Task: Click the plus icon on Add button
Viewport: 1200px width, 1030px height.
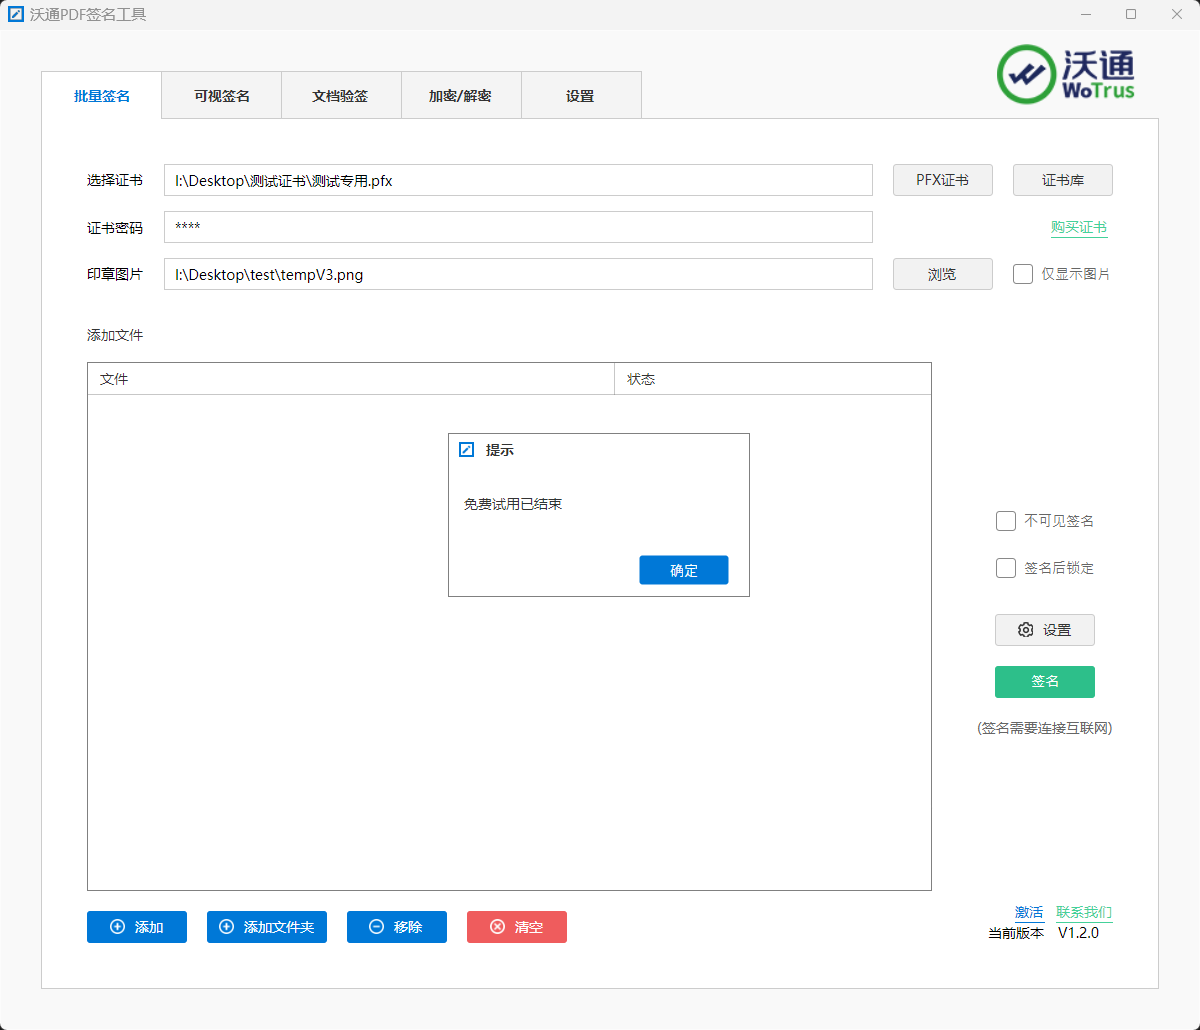Action: pos(117,927)
